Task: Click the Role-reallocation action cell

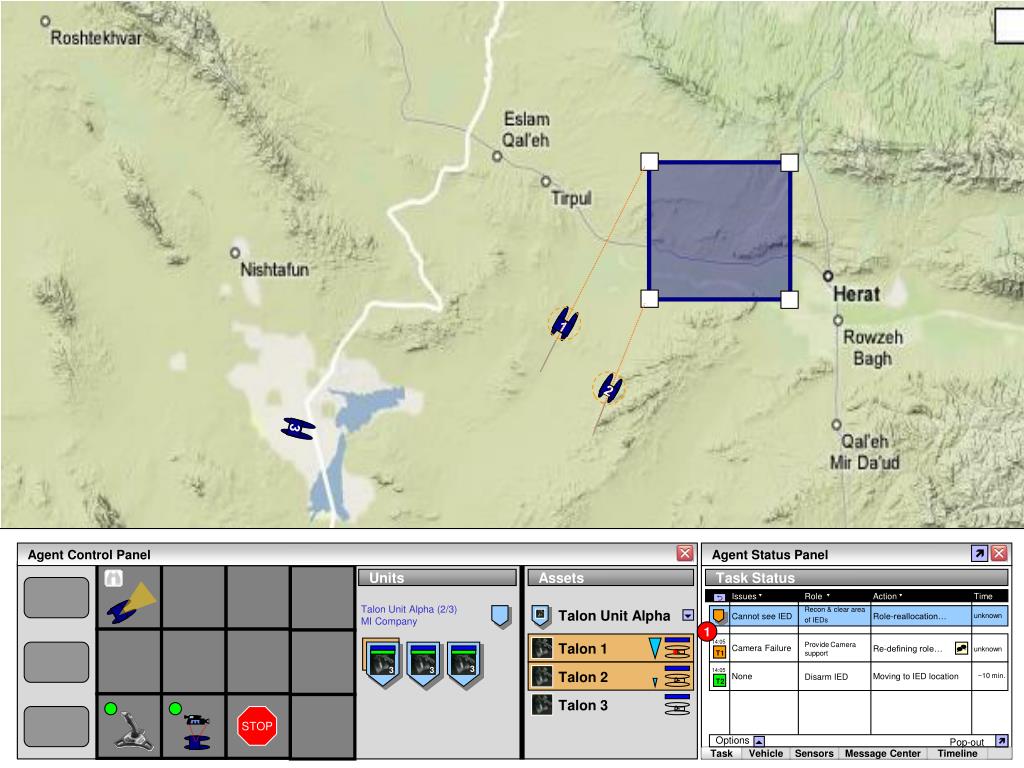Action: pyautogui.click(x=921, y=615)
